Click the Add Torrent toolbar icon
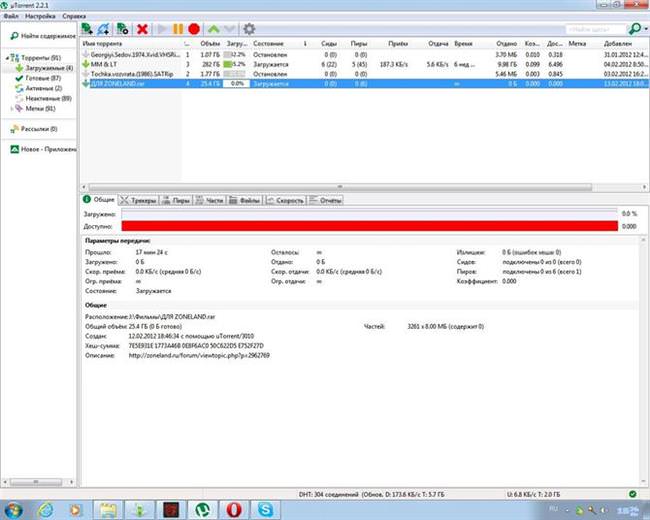The width and height of the screenshot is (650, 520). pos(87,29)
